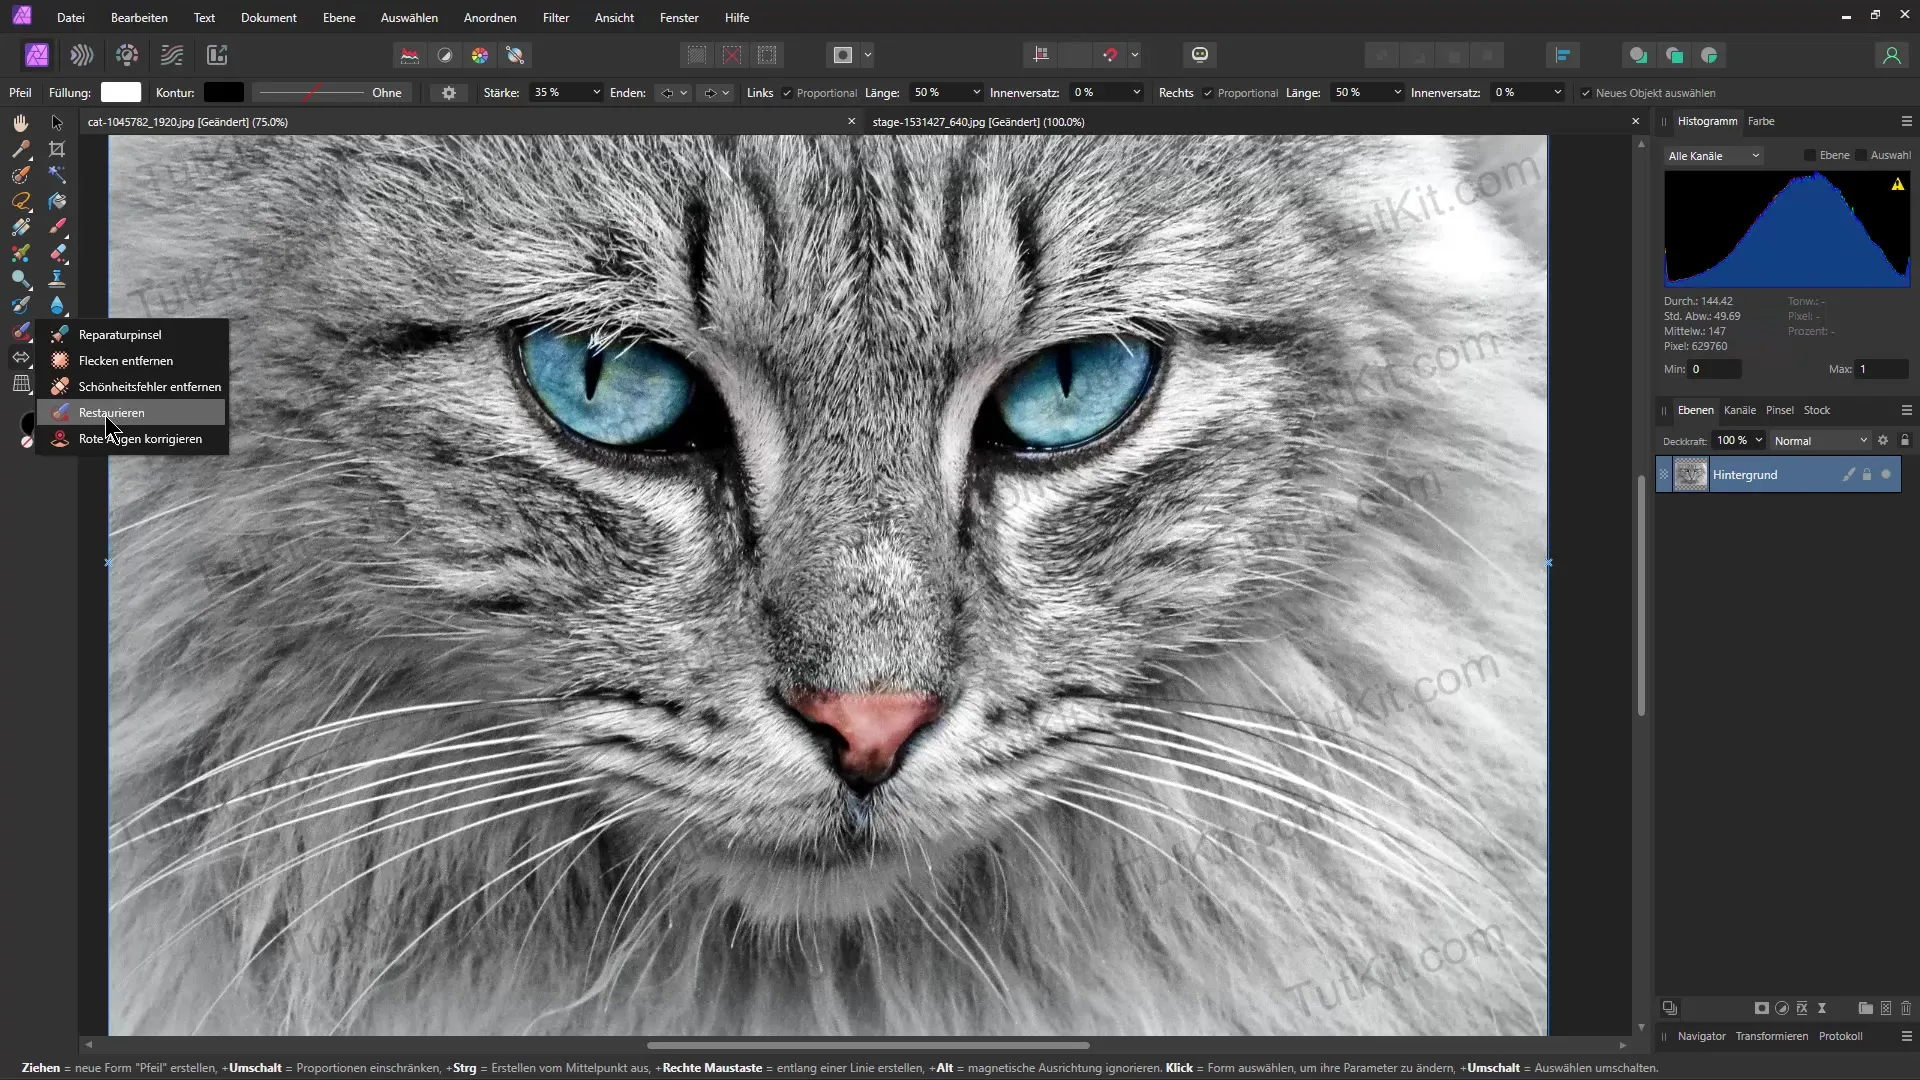
Task: Click the histogram Min input field
Action: pos(1714,369)
